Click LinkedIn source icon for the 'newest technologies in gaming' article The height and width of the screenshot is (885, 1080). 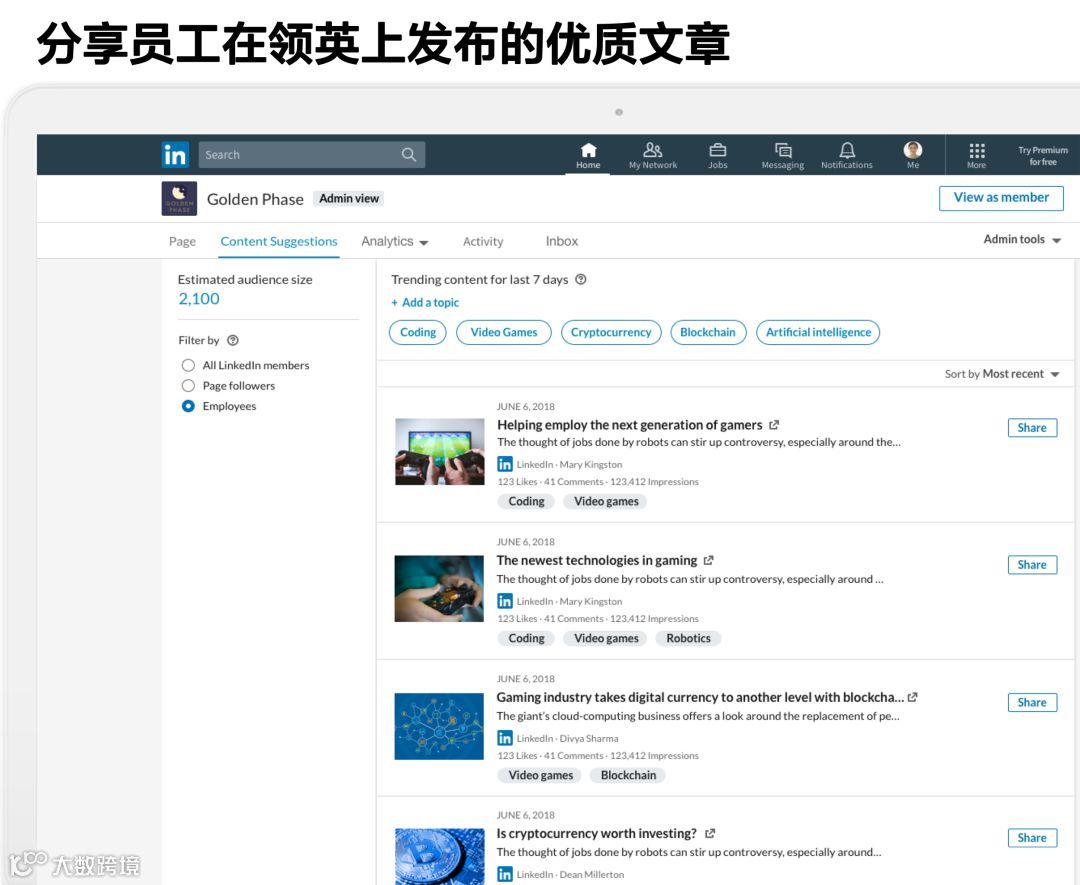click(505, 601)
